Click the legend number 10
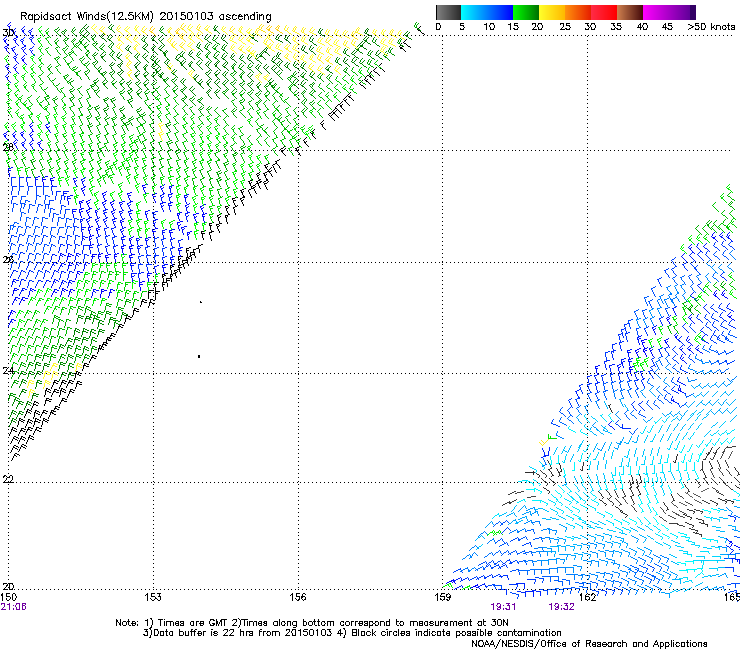This screenshot has width=740, height=650. [489, 27]
